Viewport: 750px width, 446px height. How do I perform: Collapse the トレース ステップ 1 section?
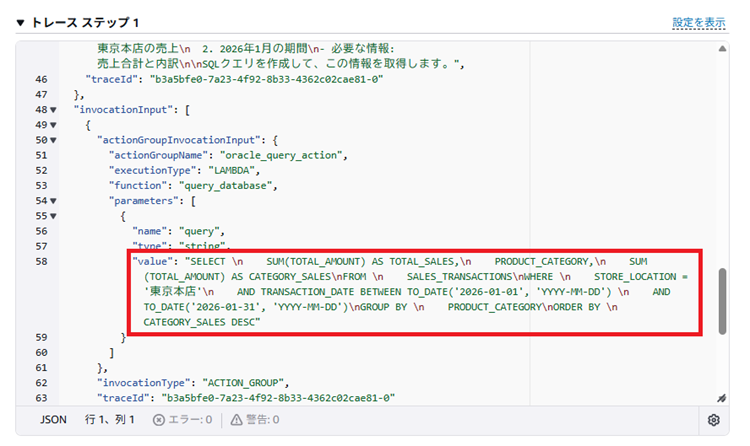point(21,22)
